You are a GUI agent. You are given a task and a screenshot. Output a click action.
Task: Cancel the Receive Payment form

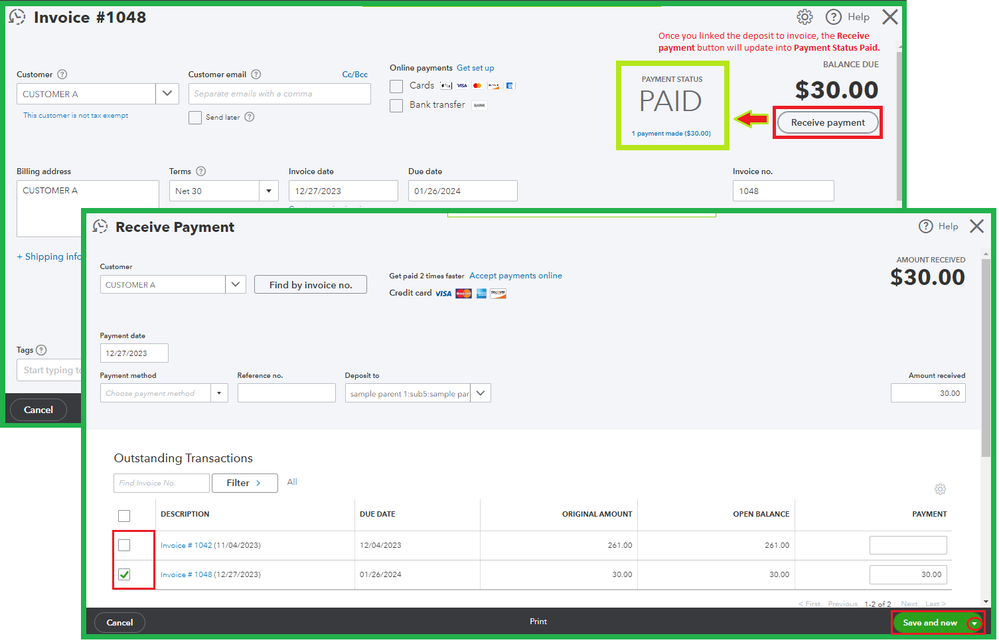tap(120, 623)
